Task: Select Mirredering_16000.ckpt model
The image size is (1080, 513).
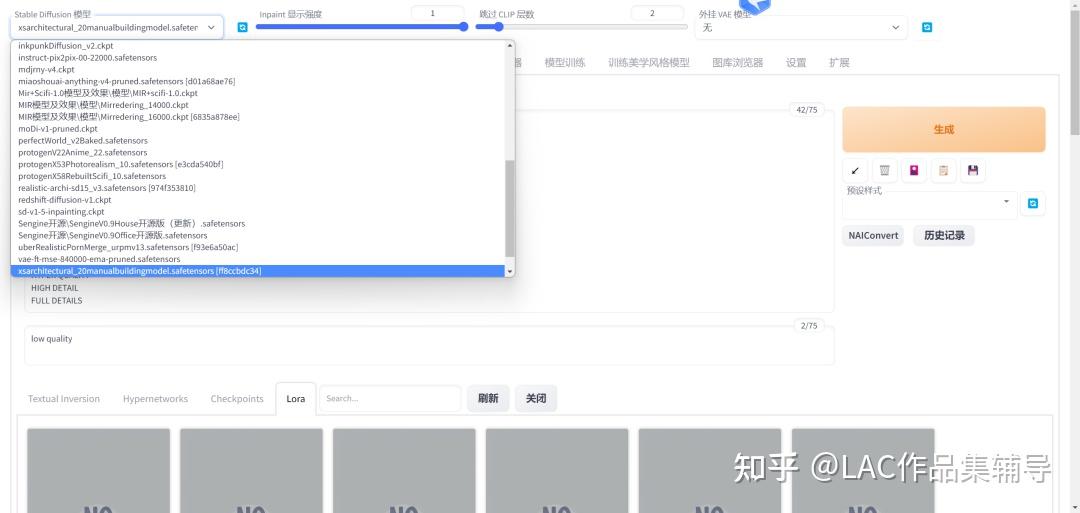Action: click(x=258, y=116)
